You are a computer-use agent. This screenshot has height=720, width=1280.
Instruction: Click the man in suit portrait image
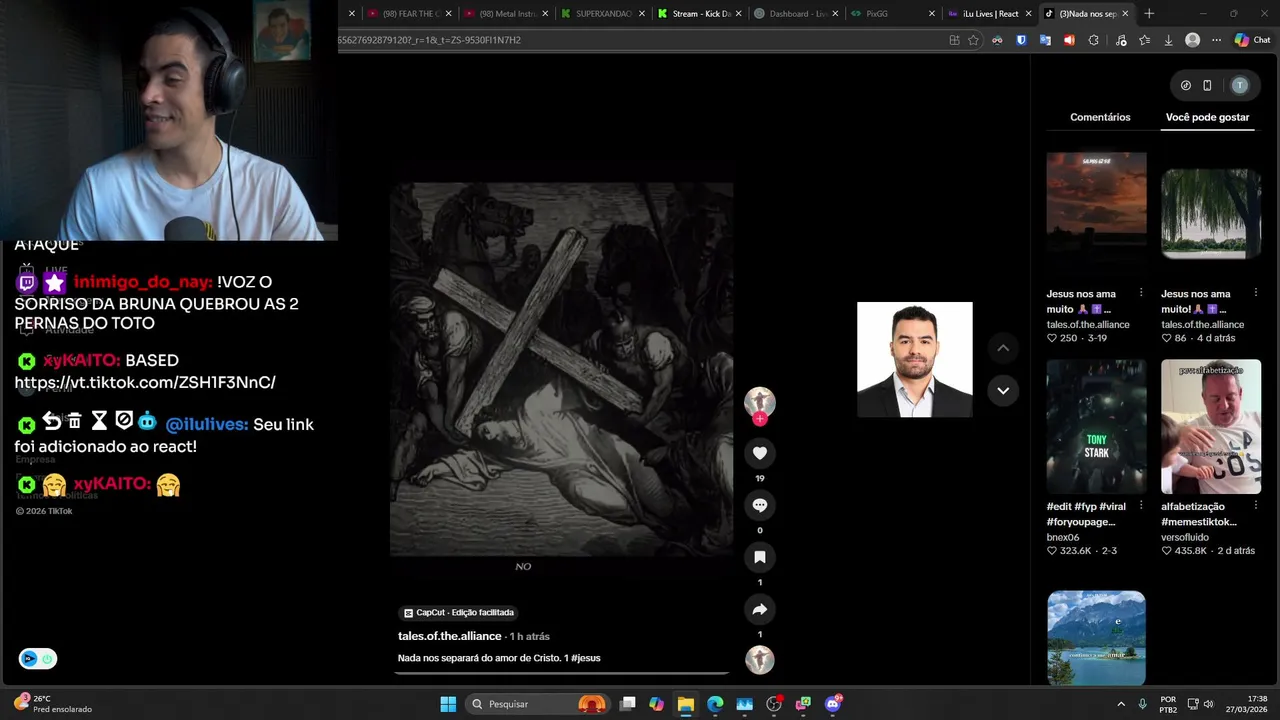pos(914,359)
